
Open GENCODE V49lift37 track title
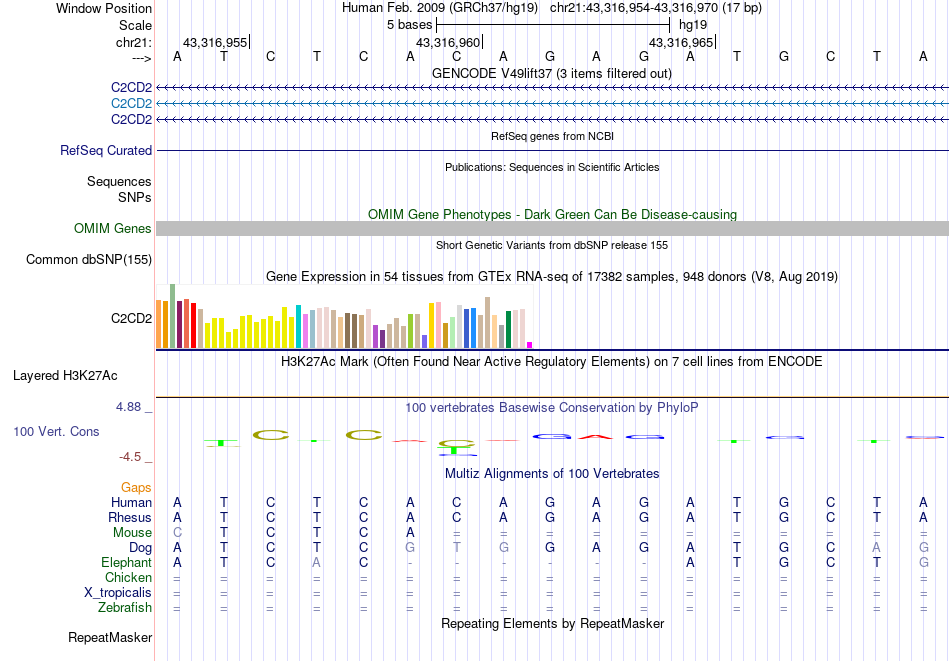552,73
